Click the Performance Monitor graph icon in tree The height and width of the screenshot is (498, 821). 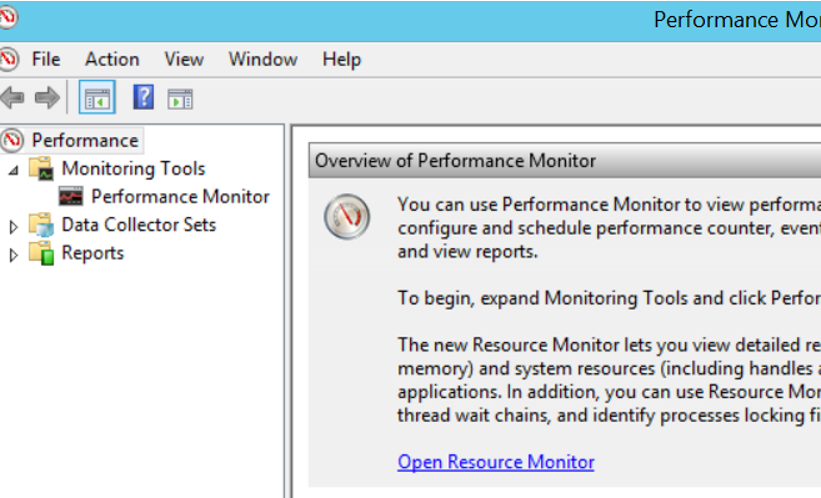coord(71,196)
